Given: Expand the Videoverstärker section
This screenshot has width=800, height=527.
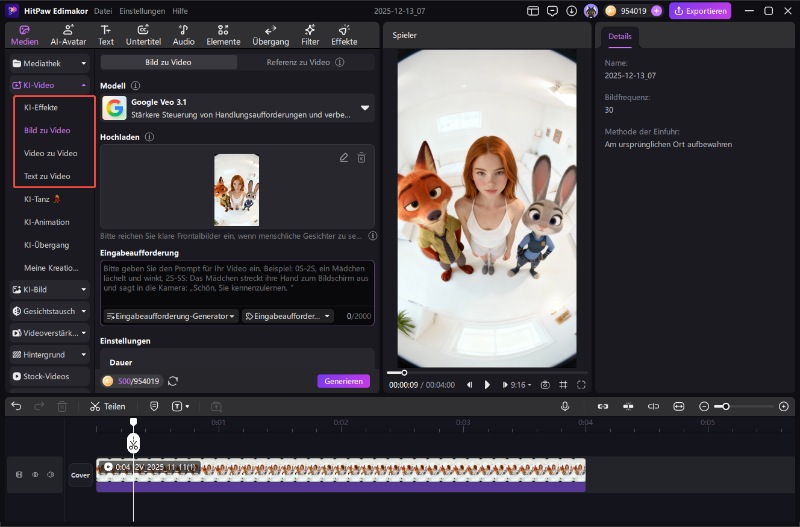Looking at the screenshot, I should coord(50,333).
